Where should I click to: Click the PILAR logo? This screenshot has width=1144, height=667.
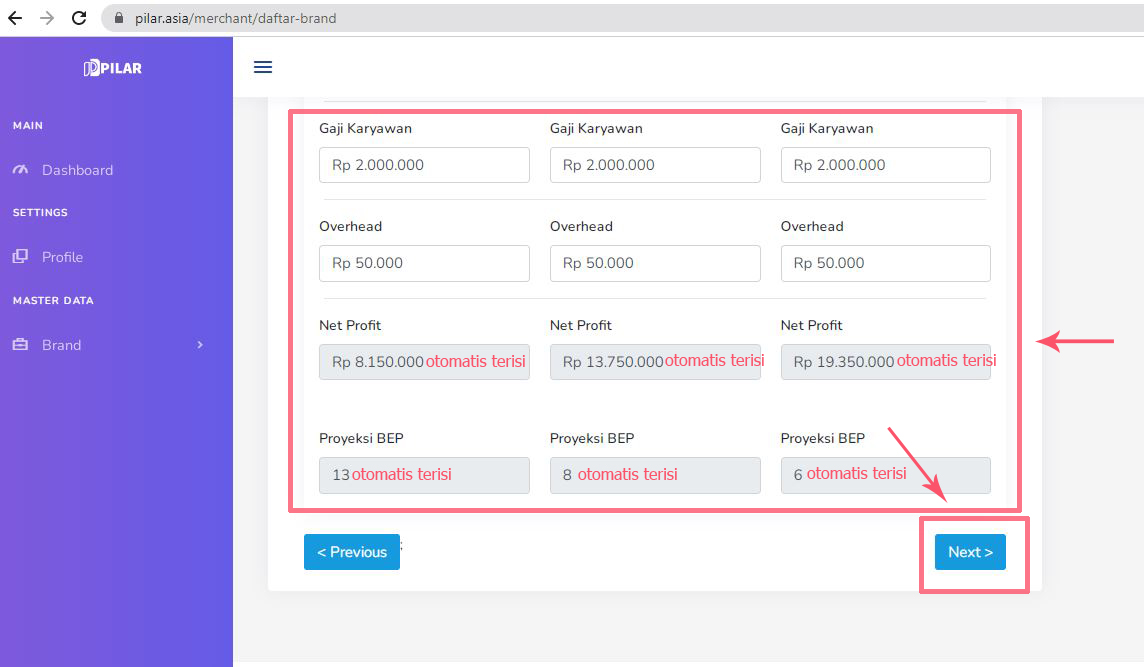coord(113,68)
